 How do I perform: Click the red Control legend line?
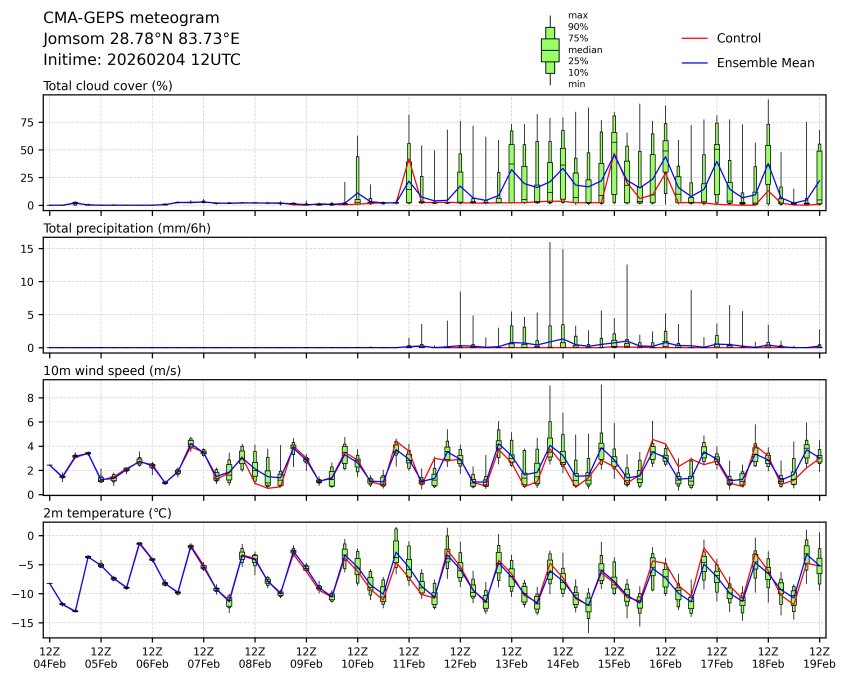click(x=694, y=38)
